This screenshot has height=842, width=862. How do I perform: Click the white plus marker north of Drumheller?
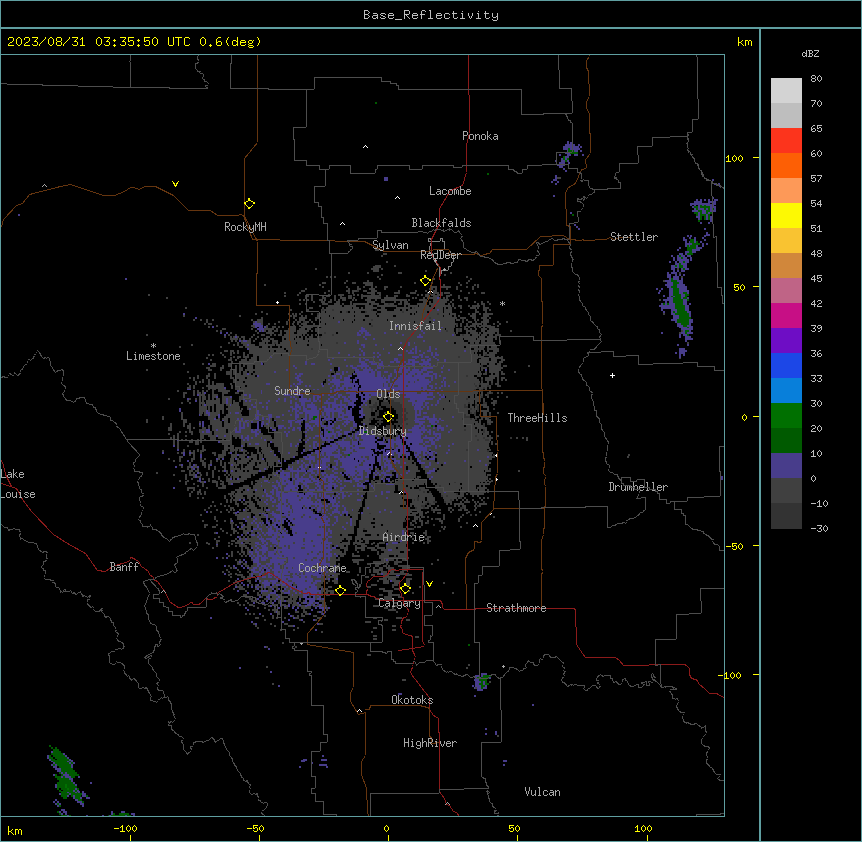[x=612, y=375]
